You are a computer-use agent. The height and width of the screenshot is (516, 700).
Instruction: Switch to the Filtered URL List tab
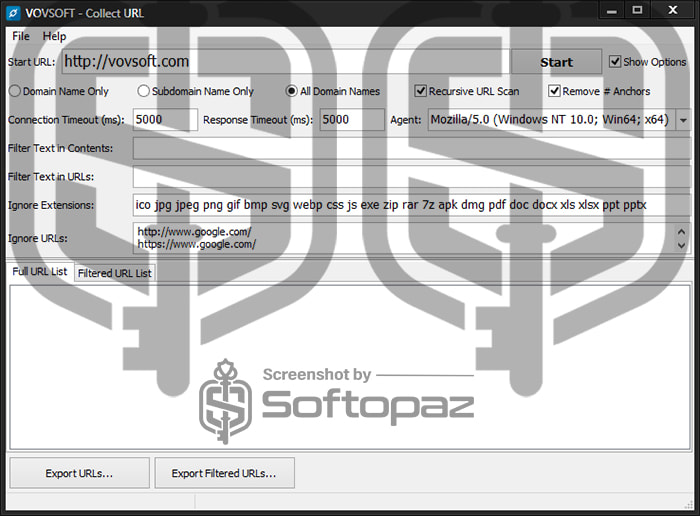tap(115, 273)
